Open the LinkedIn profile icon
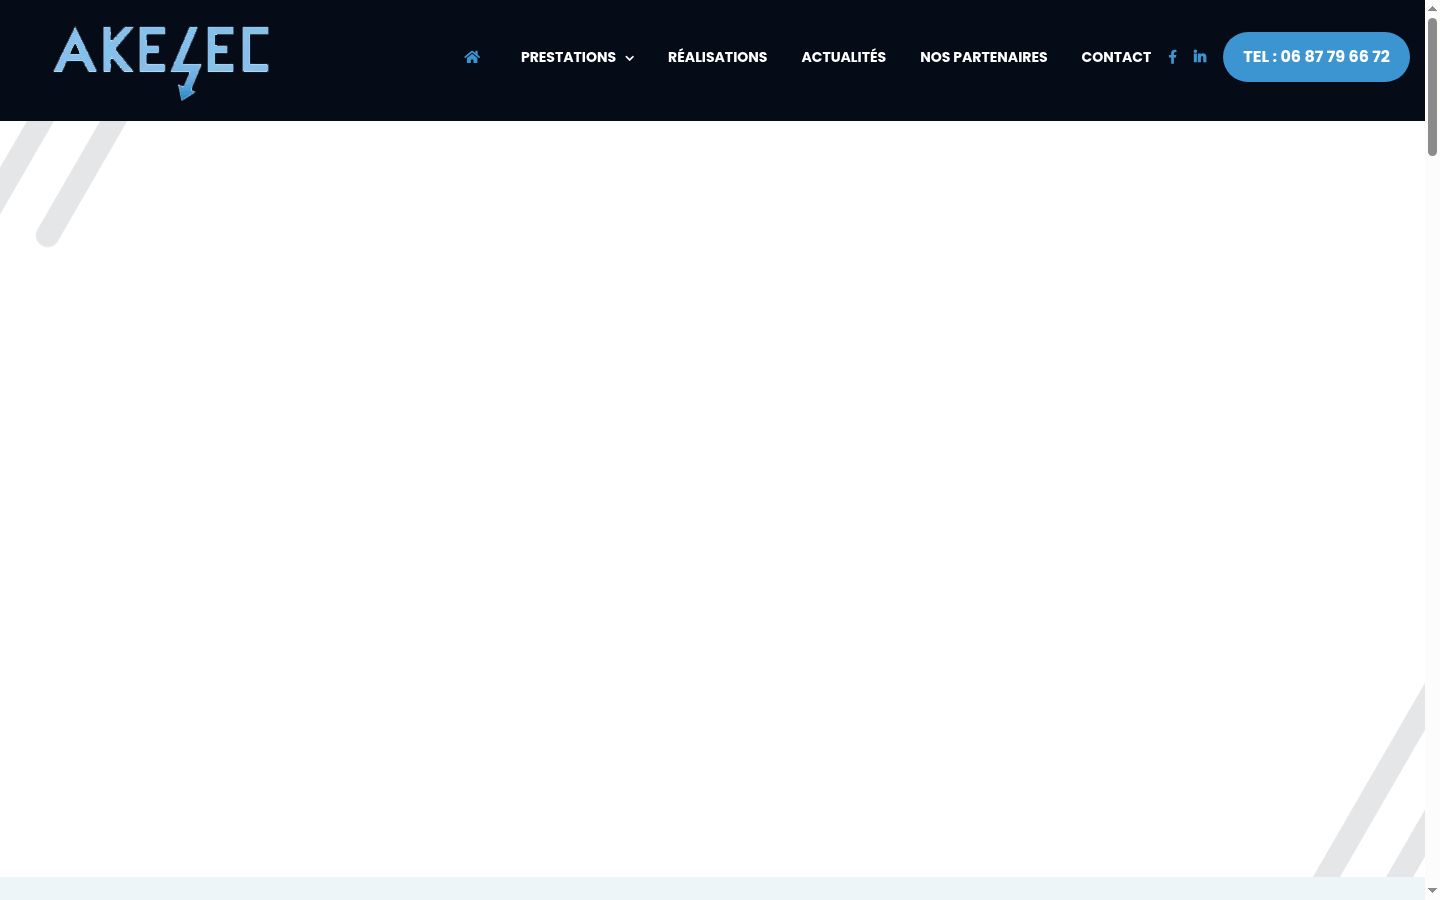 click(1200, 57)
